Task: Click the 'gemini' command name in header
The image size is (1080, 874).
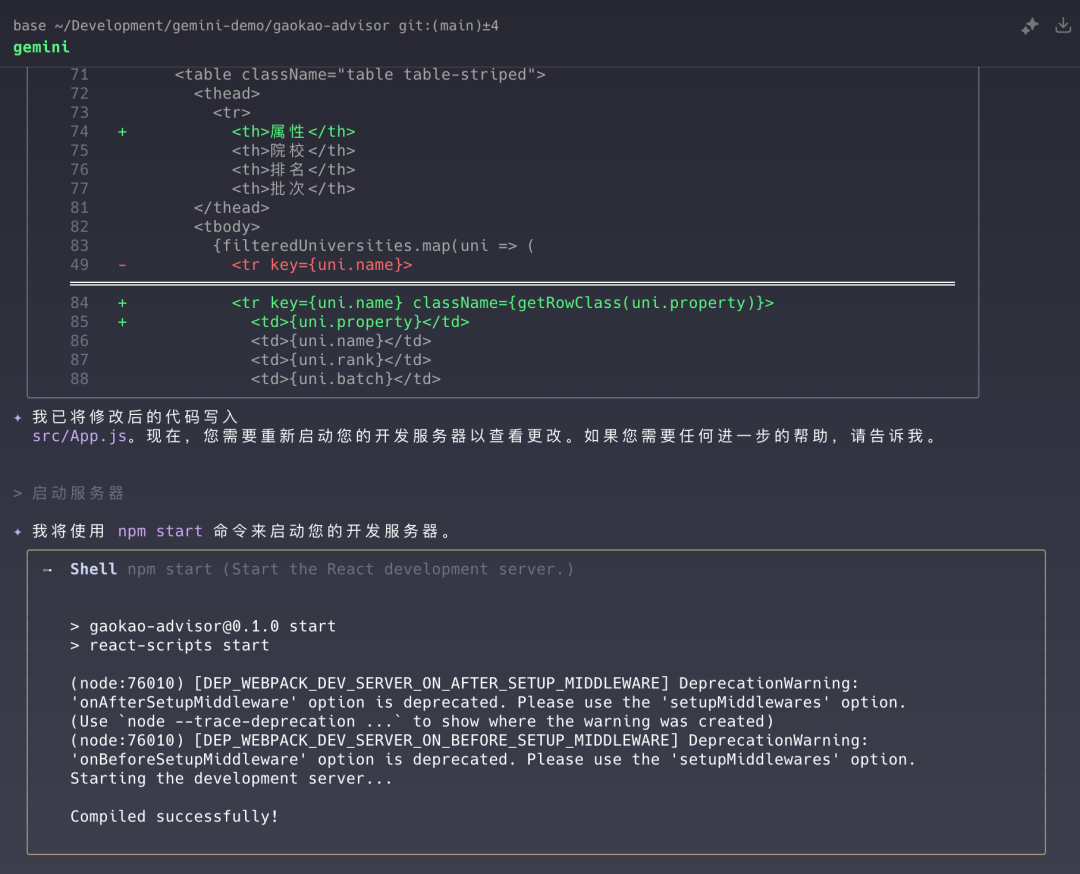Action: tap(41, 48)
